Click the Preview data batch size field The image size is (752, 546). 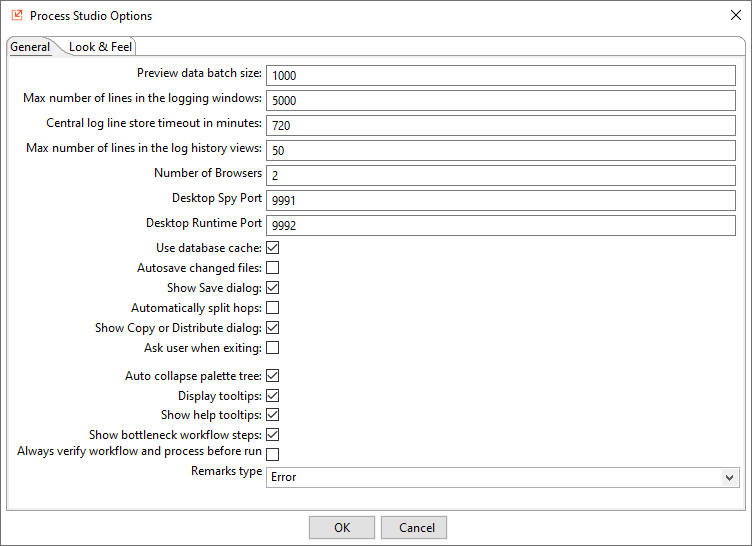pyautogui.click(x=502, y=76)
